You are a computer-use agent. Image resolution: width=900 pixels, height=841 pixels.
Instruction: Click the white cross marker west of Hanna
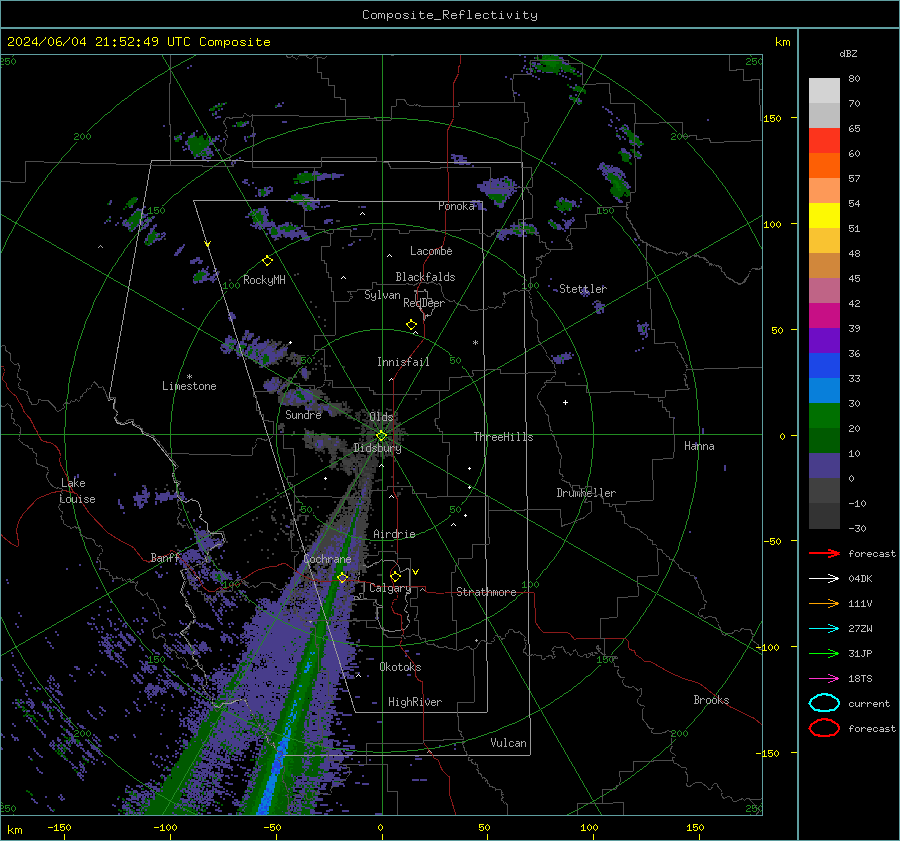click(x=565, y=402)
